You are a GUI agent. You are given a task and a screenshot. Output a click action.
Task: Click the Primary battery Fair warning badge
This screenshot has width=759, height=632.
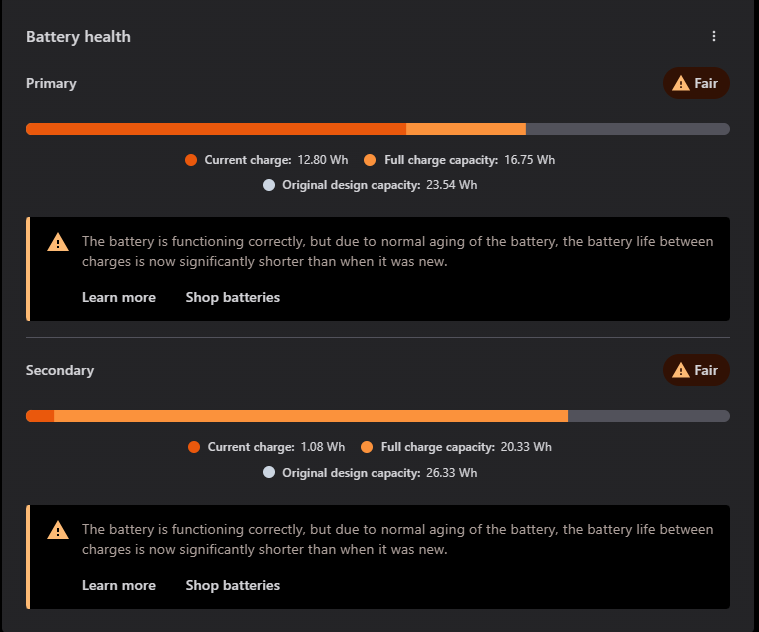[x=696, y=83]
